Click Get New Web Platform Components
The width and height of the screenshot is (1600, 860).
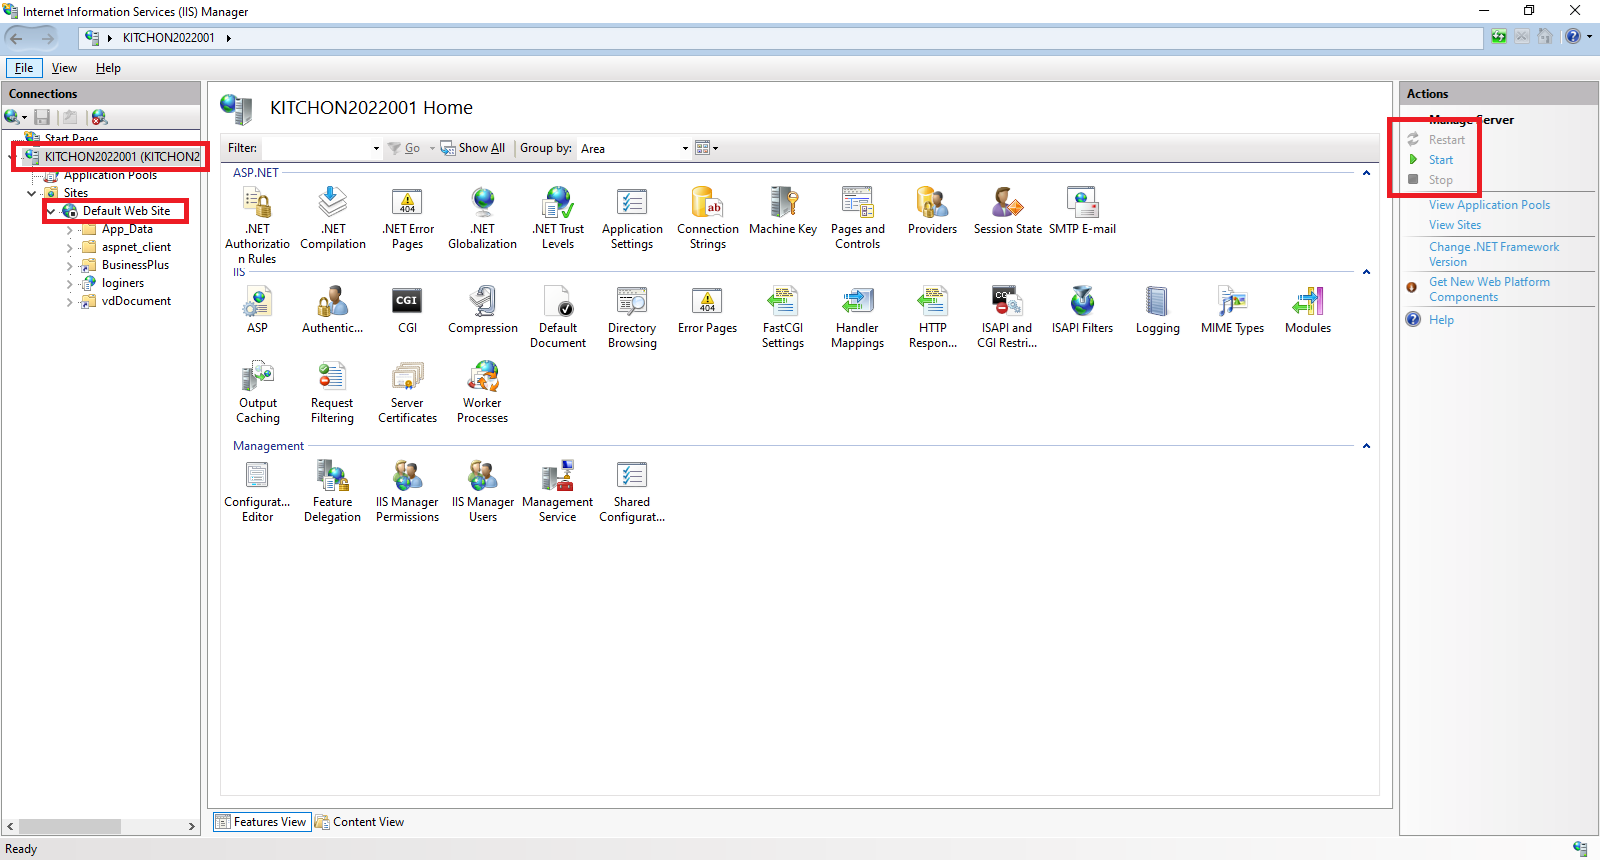(1489, 289)
